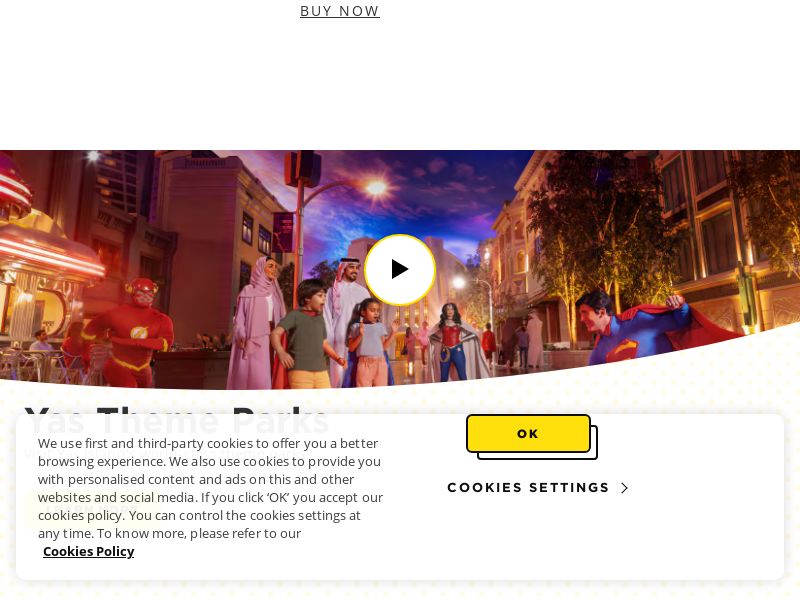Click the girl wearing pink pants
This screenshot has width=800, height=600.
[371, 343]
